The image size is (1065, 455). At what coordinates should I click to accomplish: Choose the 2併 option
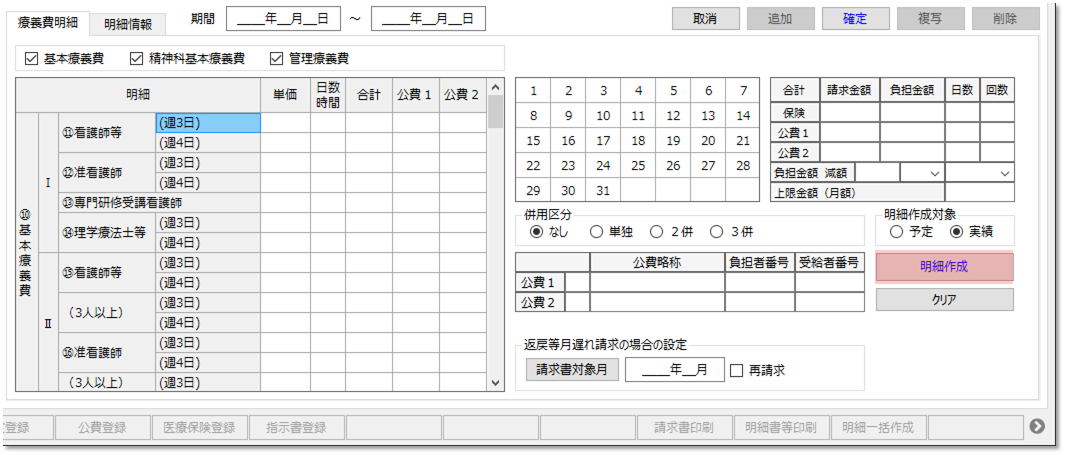656,232
